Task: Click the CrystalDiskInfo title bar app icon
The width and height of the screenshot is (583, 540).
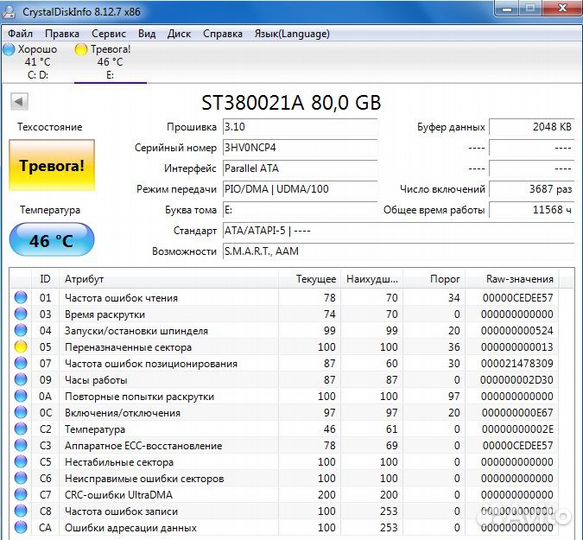Action: point(8,12)
